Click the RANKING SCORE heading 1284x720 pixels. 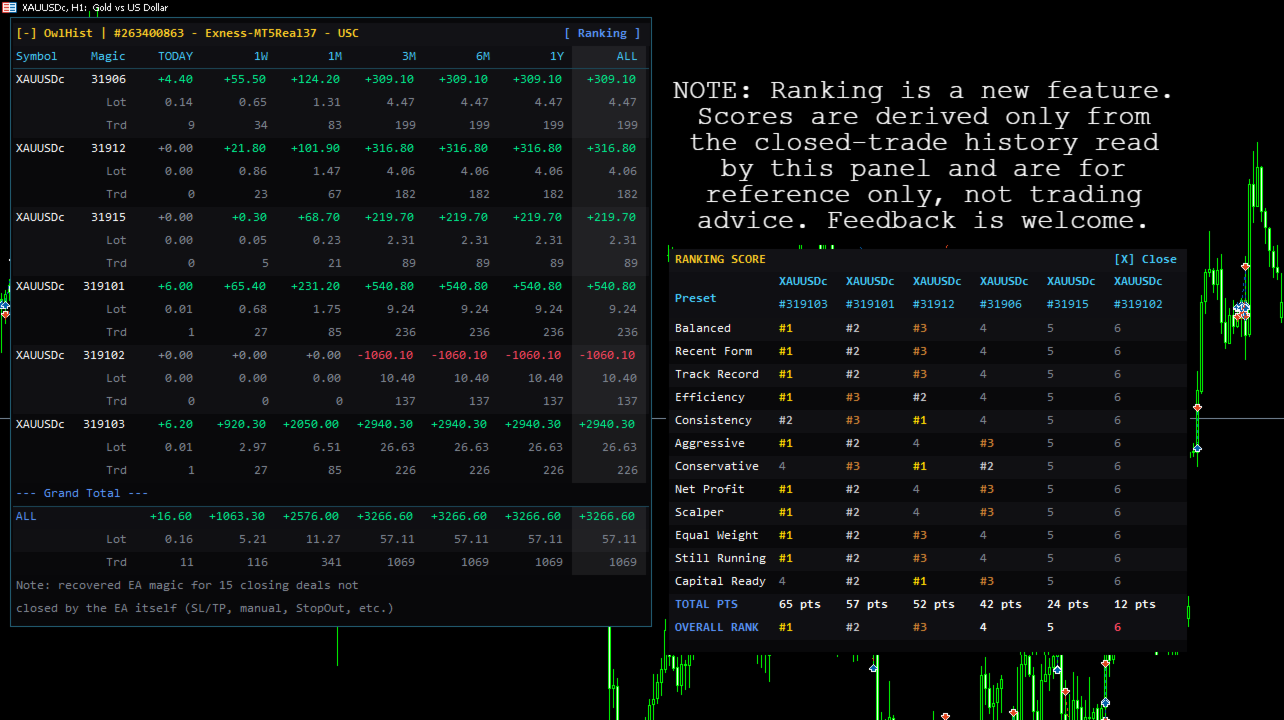click(x=720, y=259)
